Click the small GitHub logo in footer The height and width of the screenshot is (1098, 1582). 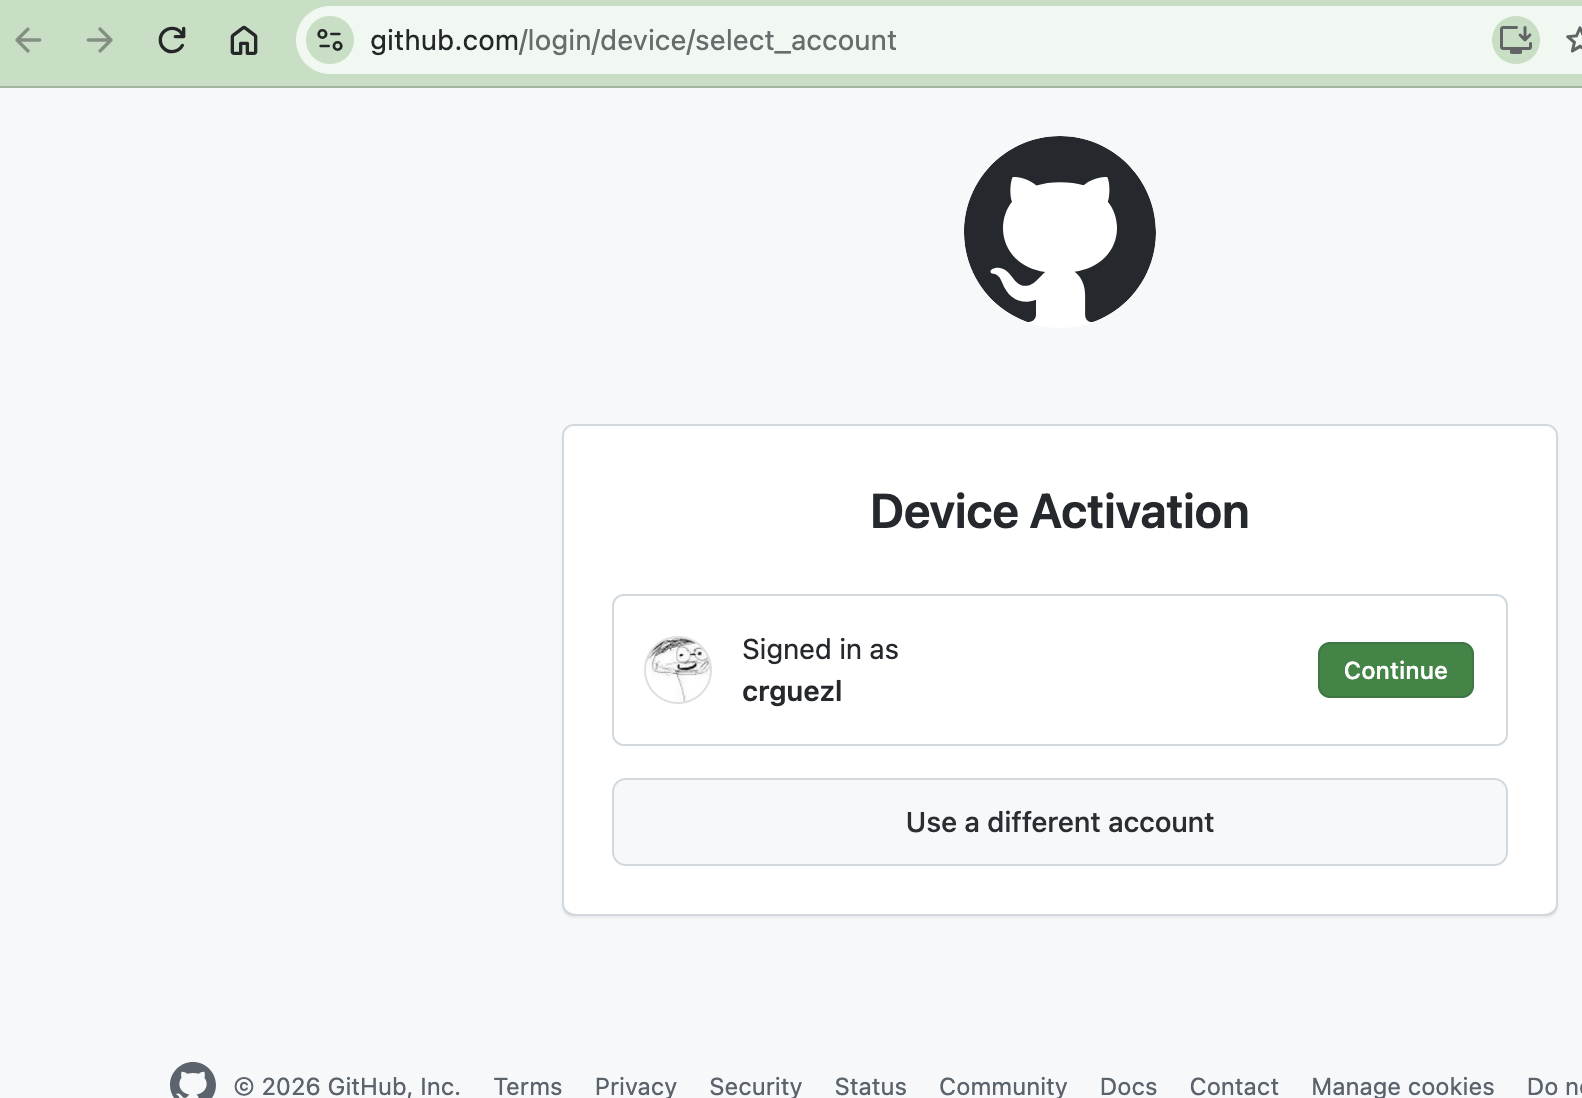(x=193, y=1082)
